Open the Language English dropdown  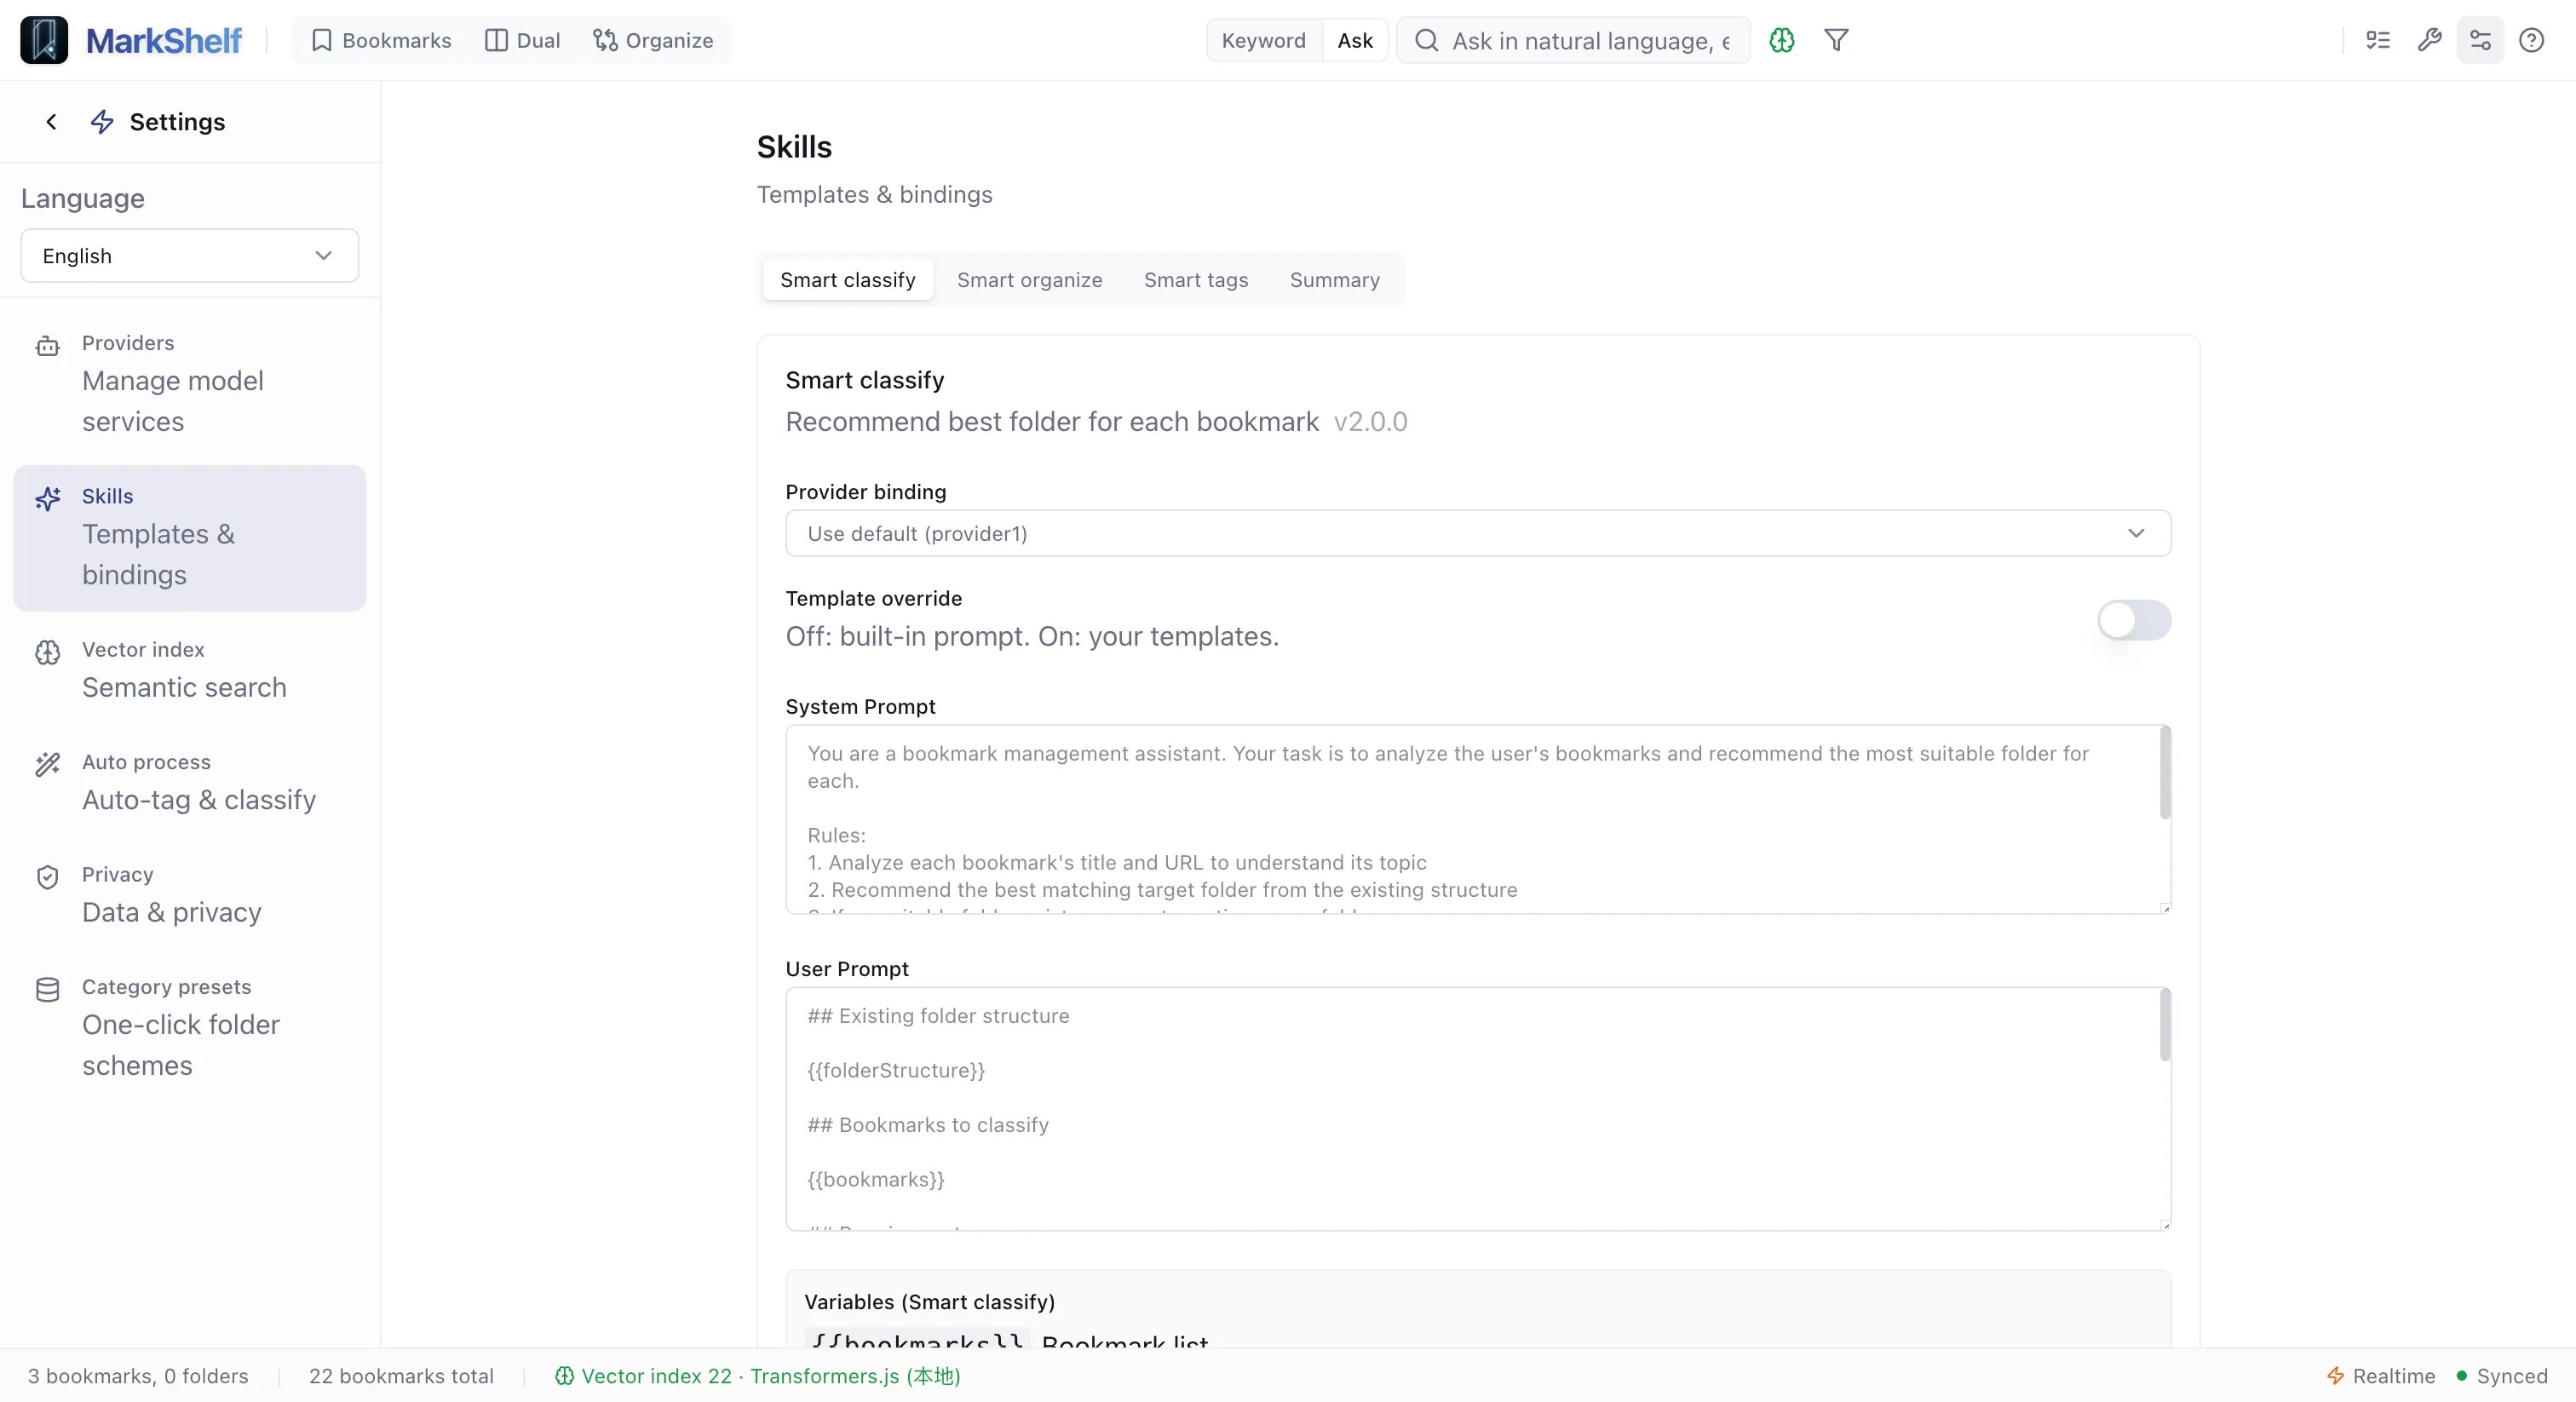(188, 256)
